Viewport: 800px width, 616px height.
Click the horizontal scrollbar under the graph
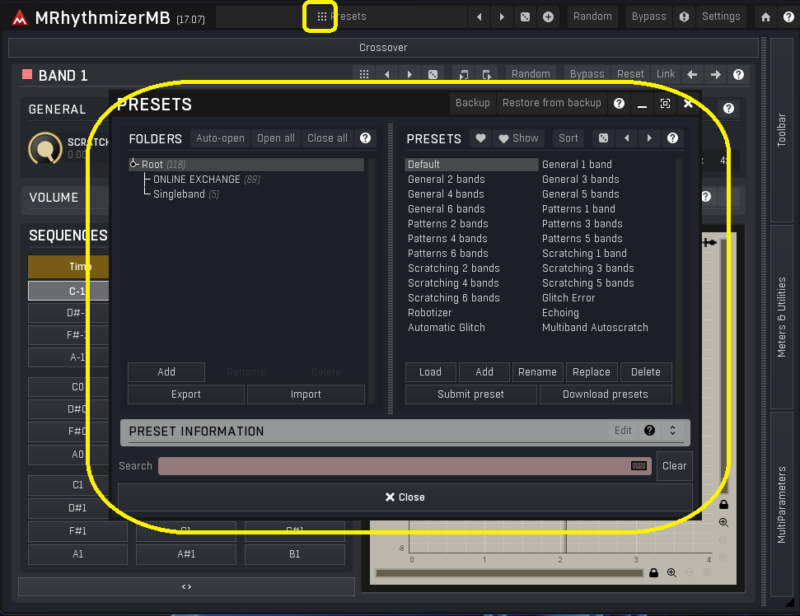pos(510,573)
